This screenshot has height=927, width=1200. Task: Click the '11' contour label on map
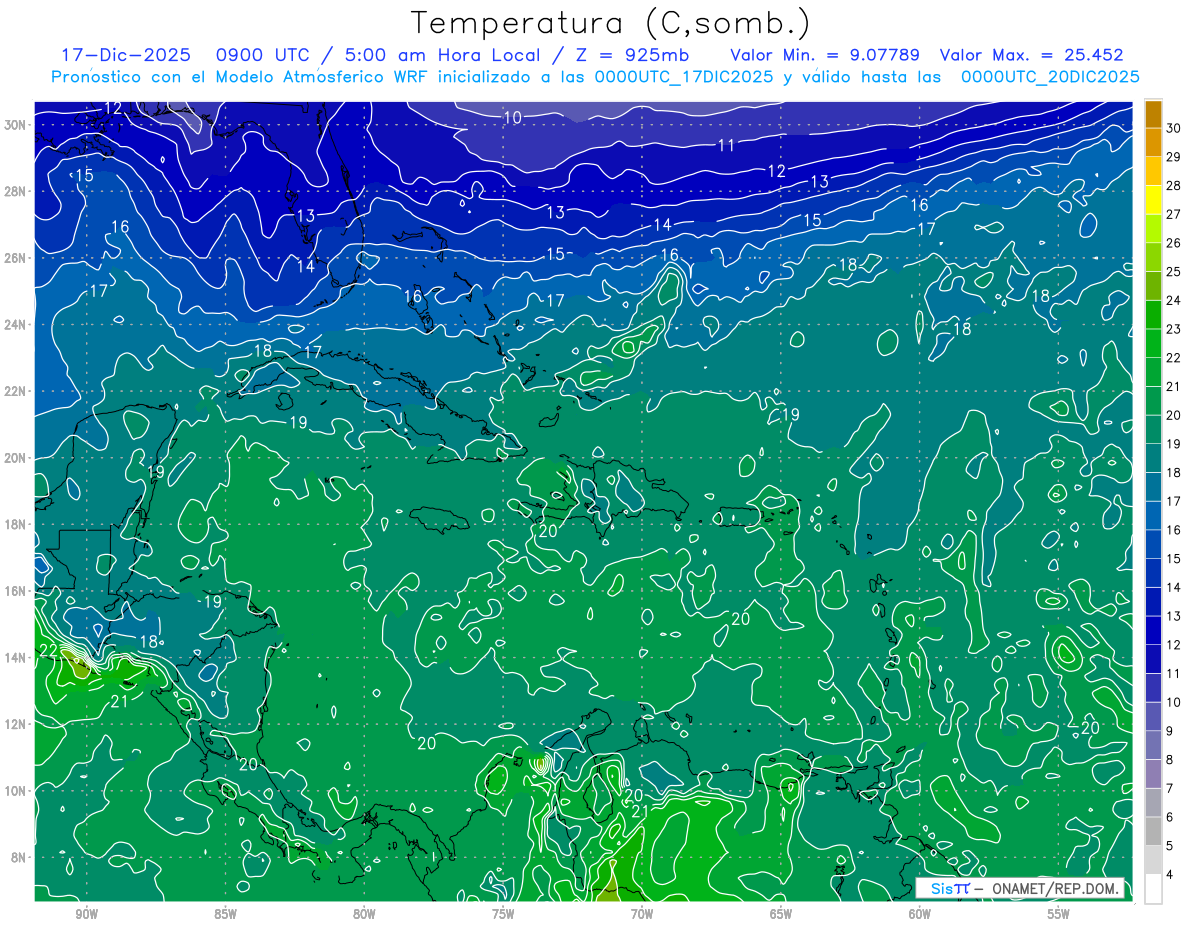click(727, 146)
